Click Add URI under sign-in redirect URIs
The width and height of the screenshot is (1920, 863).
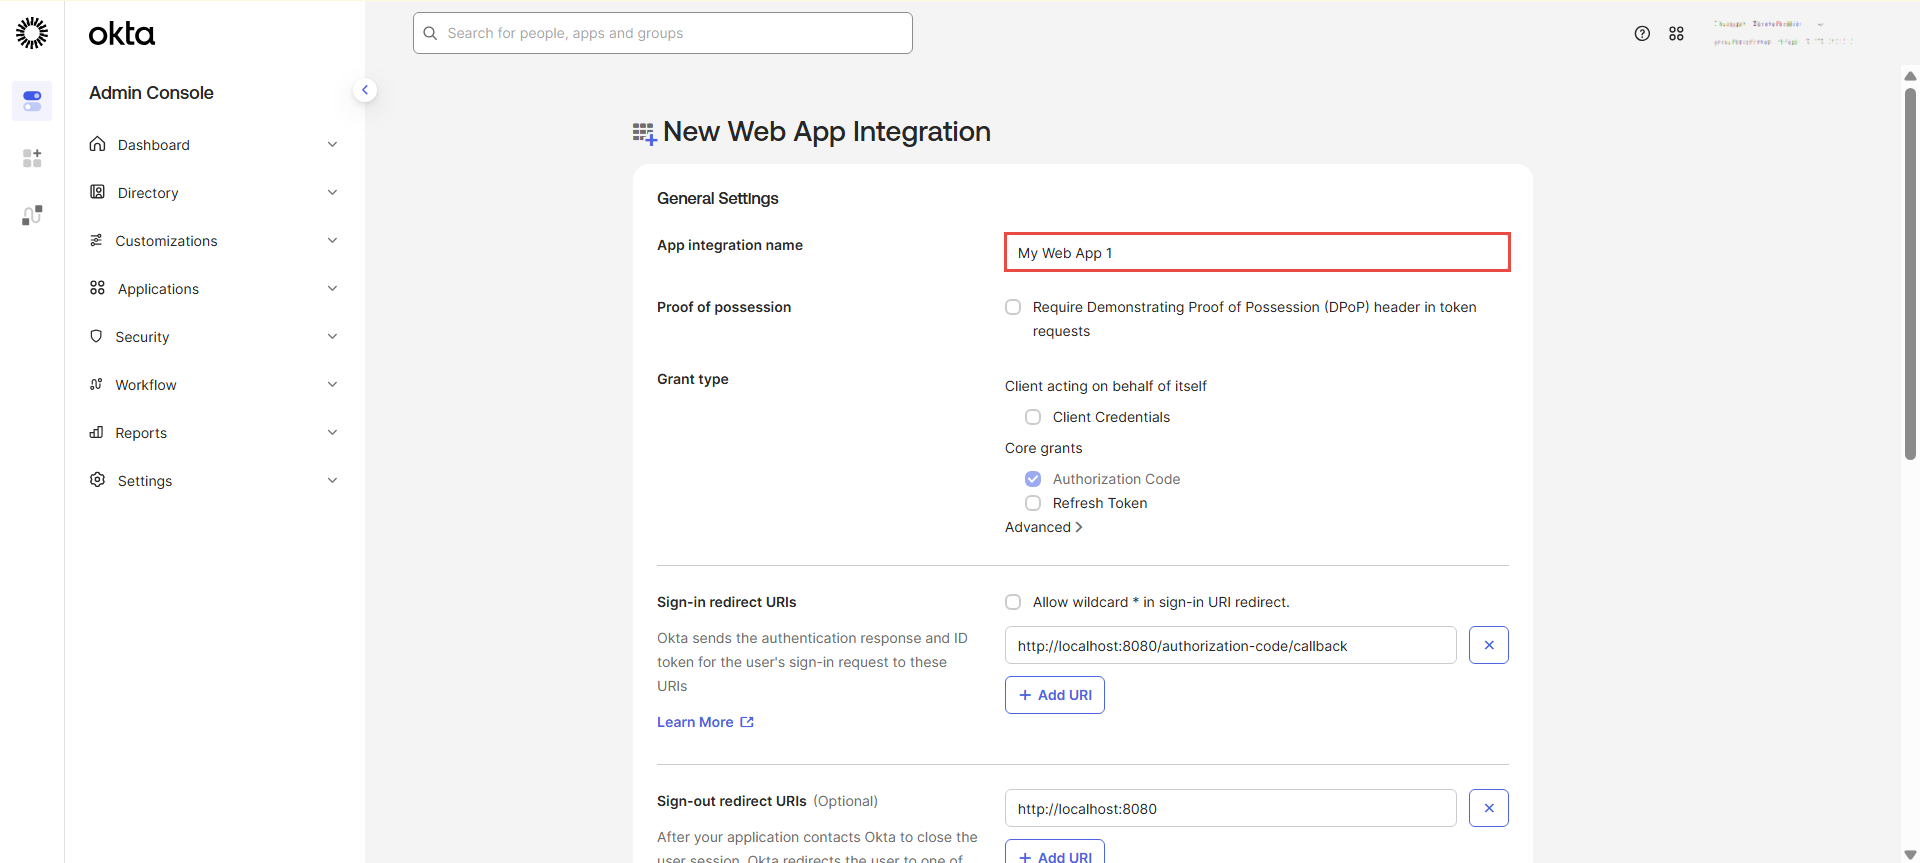click(1054, 695)
